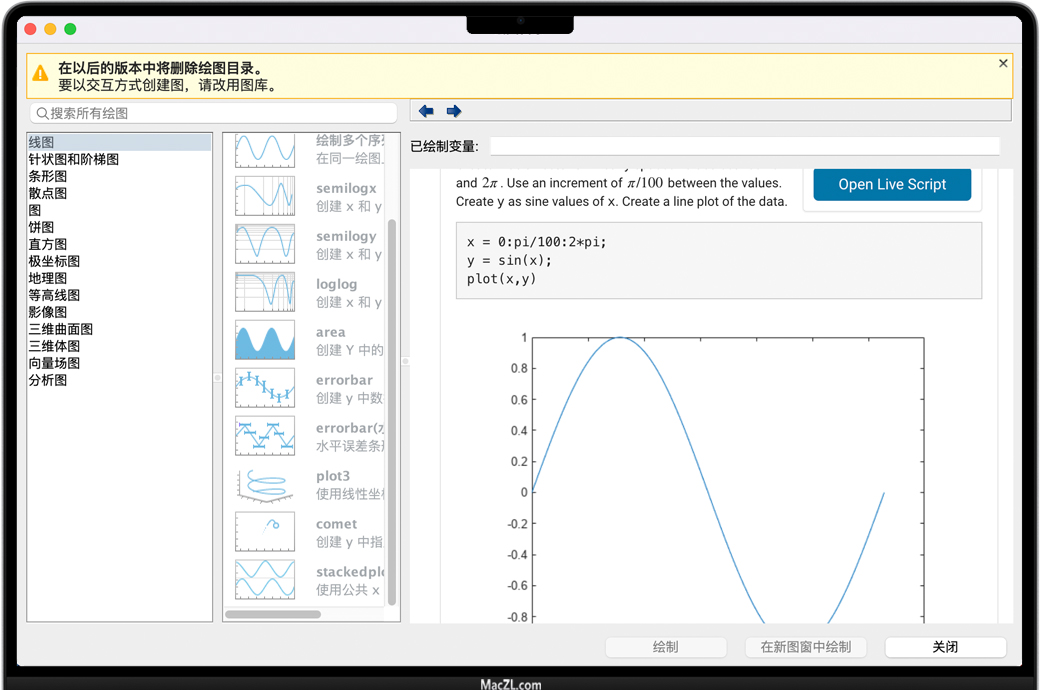This screenshot has width=1040, height=690.
Task: Click the warning triangle icon
Action: pyautogui.click(x=40, y=74)
